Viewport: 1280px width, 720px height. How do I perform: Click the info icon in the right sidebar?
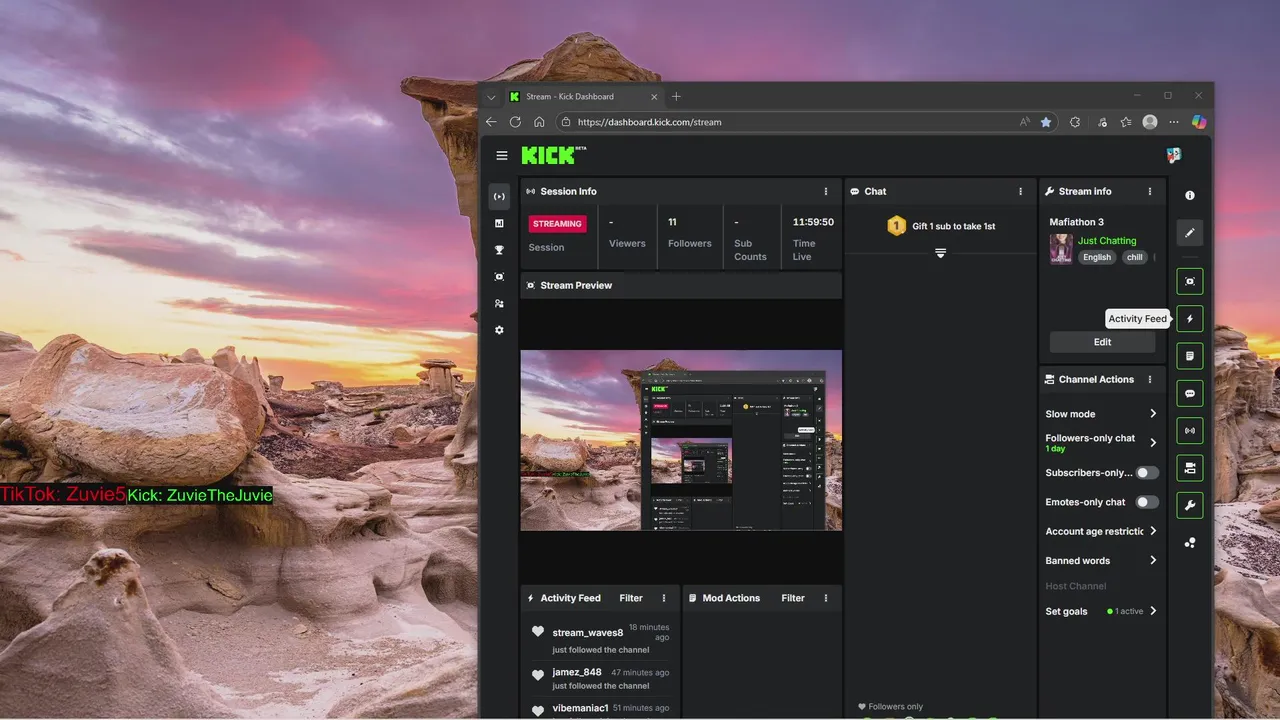[x=1190, y=196]
